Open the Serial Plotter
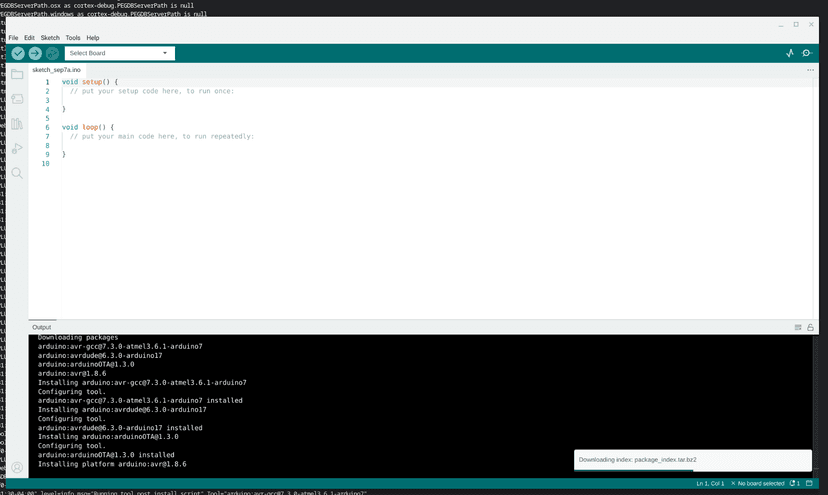This screenshot has height=495, width=828. (789, 53)
